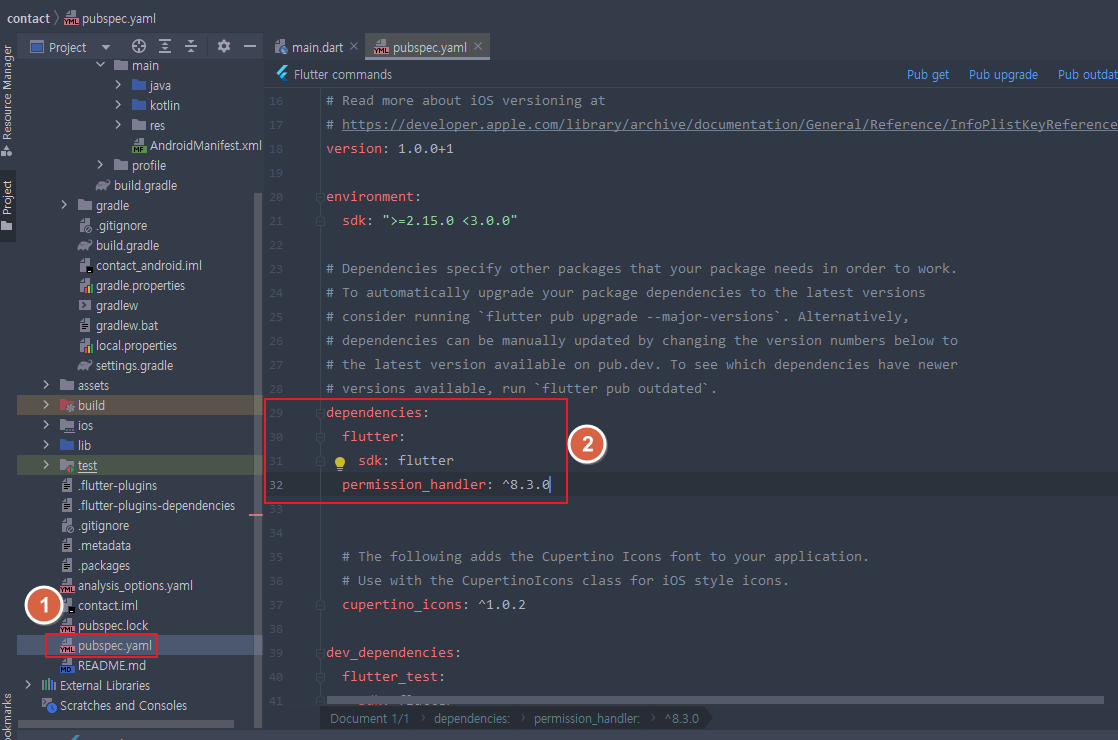This screenshot has height=740, width=1118.
Task: Expand the lib folder
Action: 46,445
